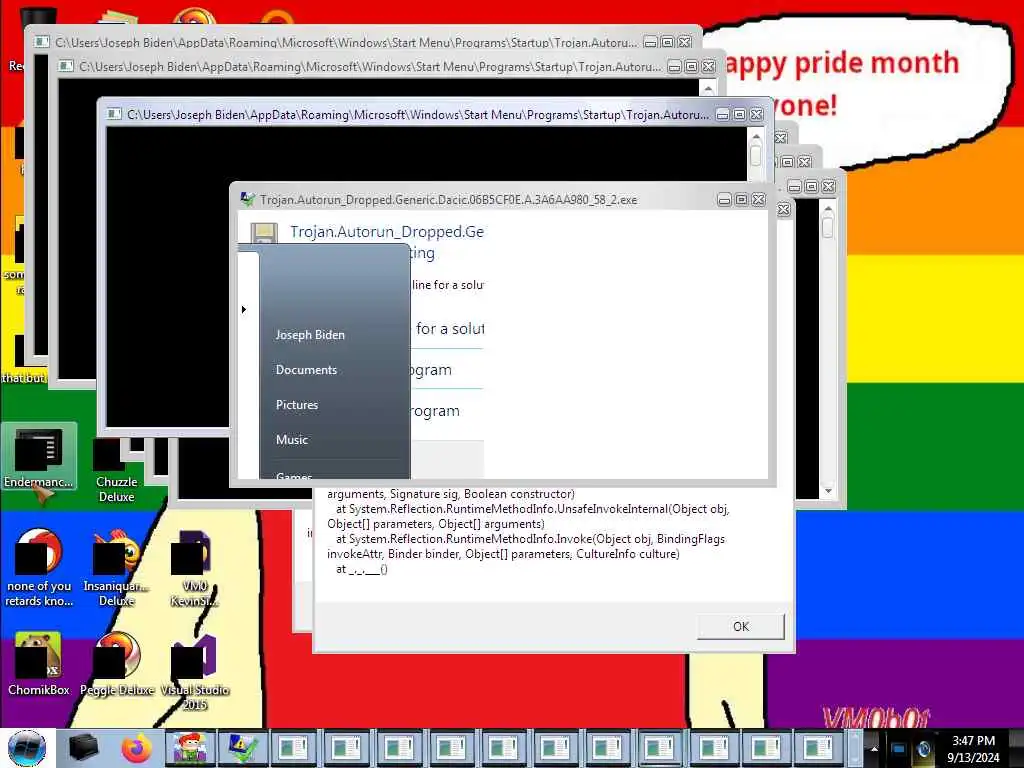Click the rightmost console window's scroll up arrow
Image resolution: width=1024 pixels, height=768 pixels.
point(828,209)
